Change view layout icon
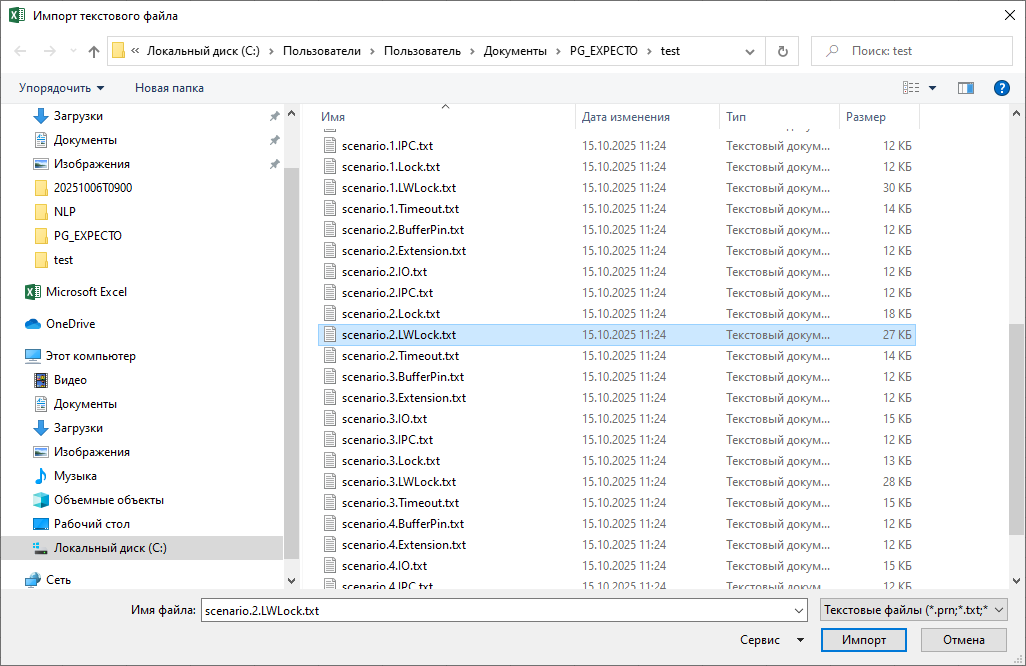The height and width of the screenshot is (666, 1026). point(911,88)
